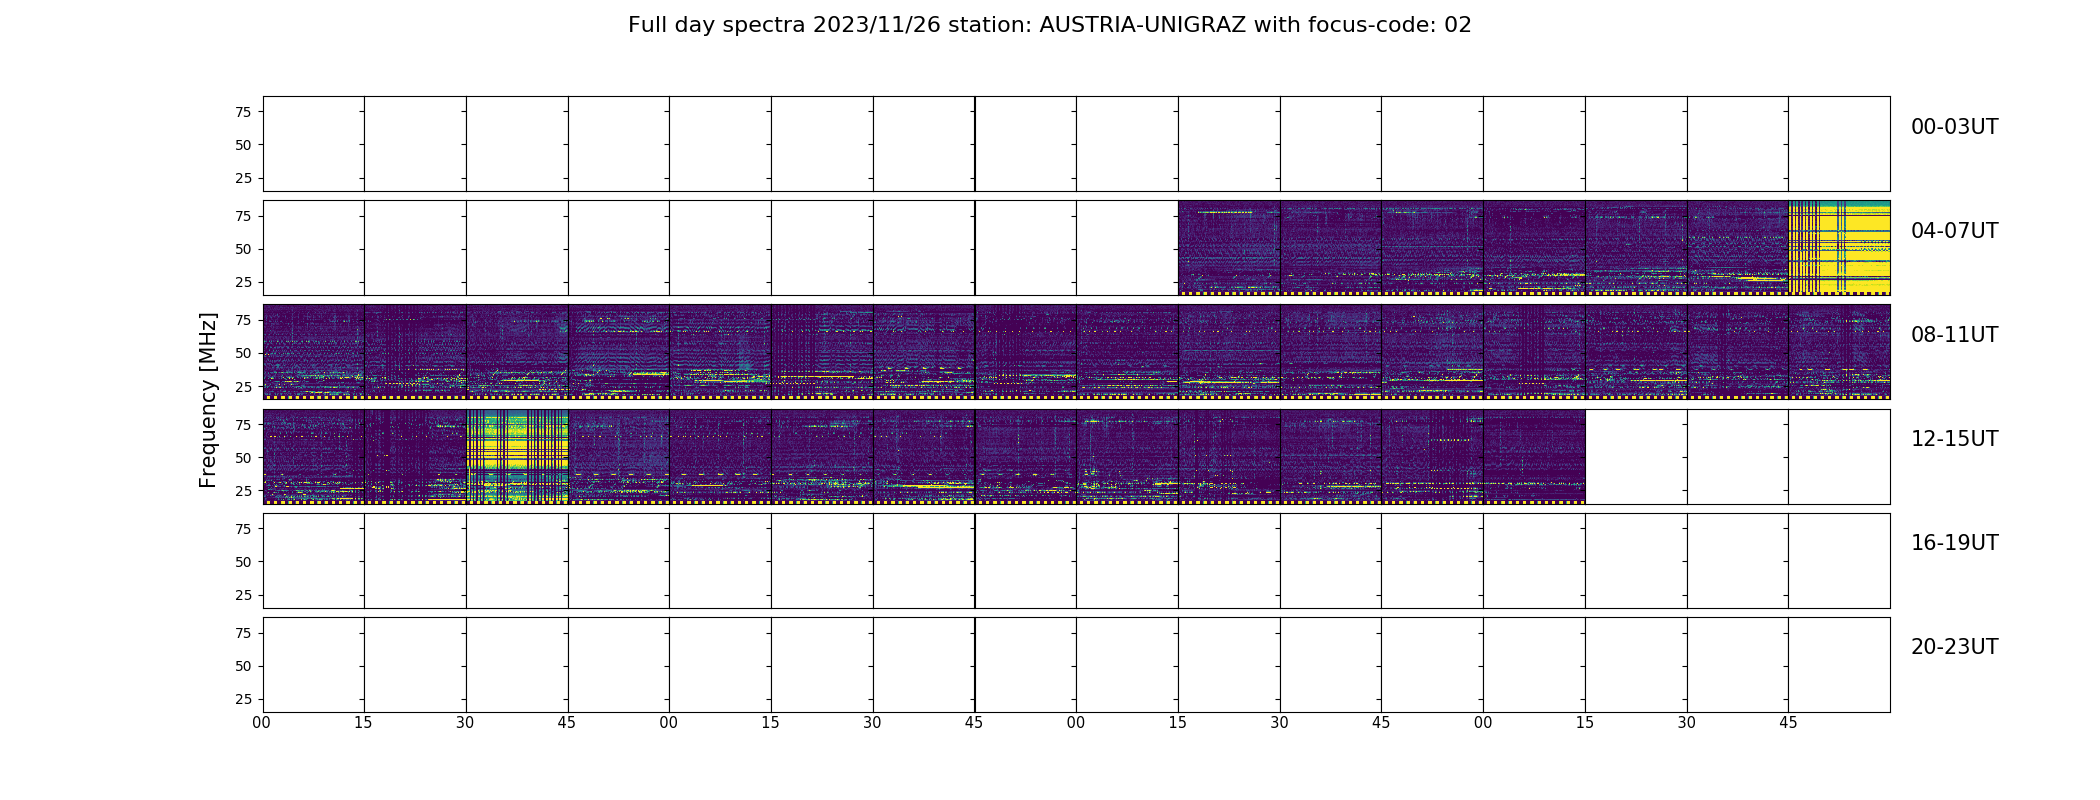Viewport: 2100px width, 800px height.
Task: Click the 25 tick label of the 00-03UT row
Action: (x=243, y=178)
